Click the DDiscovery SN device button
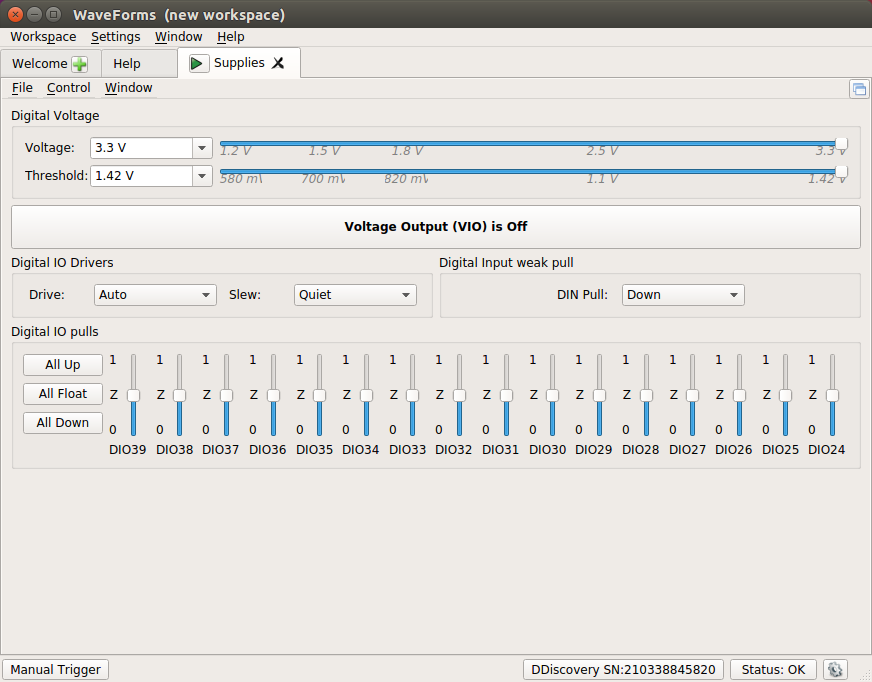 [623, 669]
